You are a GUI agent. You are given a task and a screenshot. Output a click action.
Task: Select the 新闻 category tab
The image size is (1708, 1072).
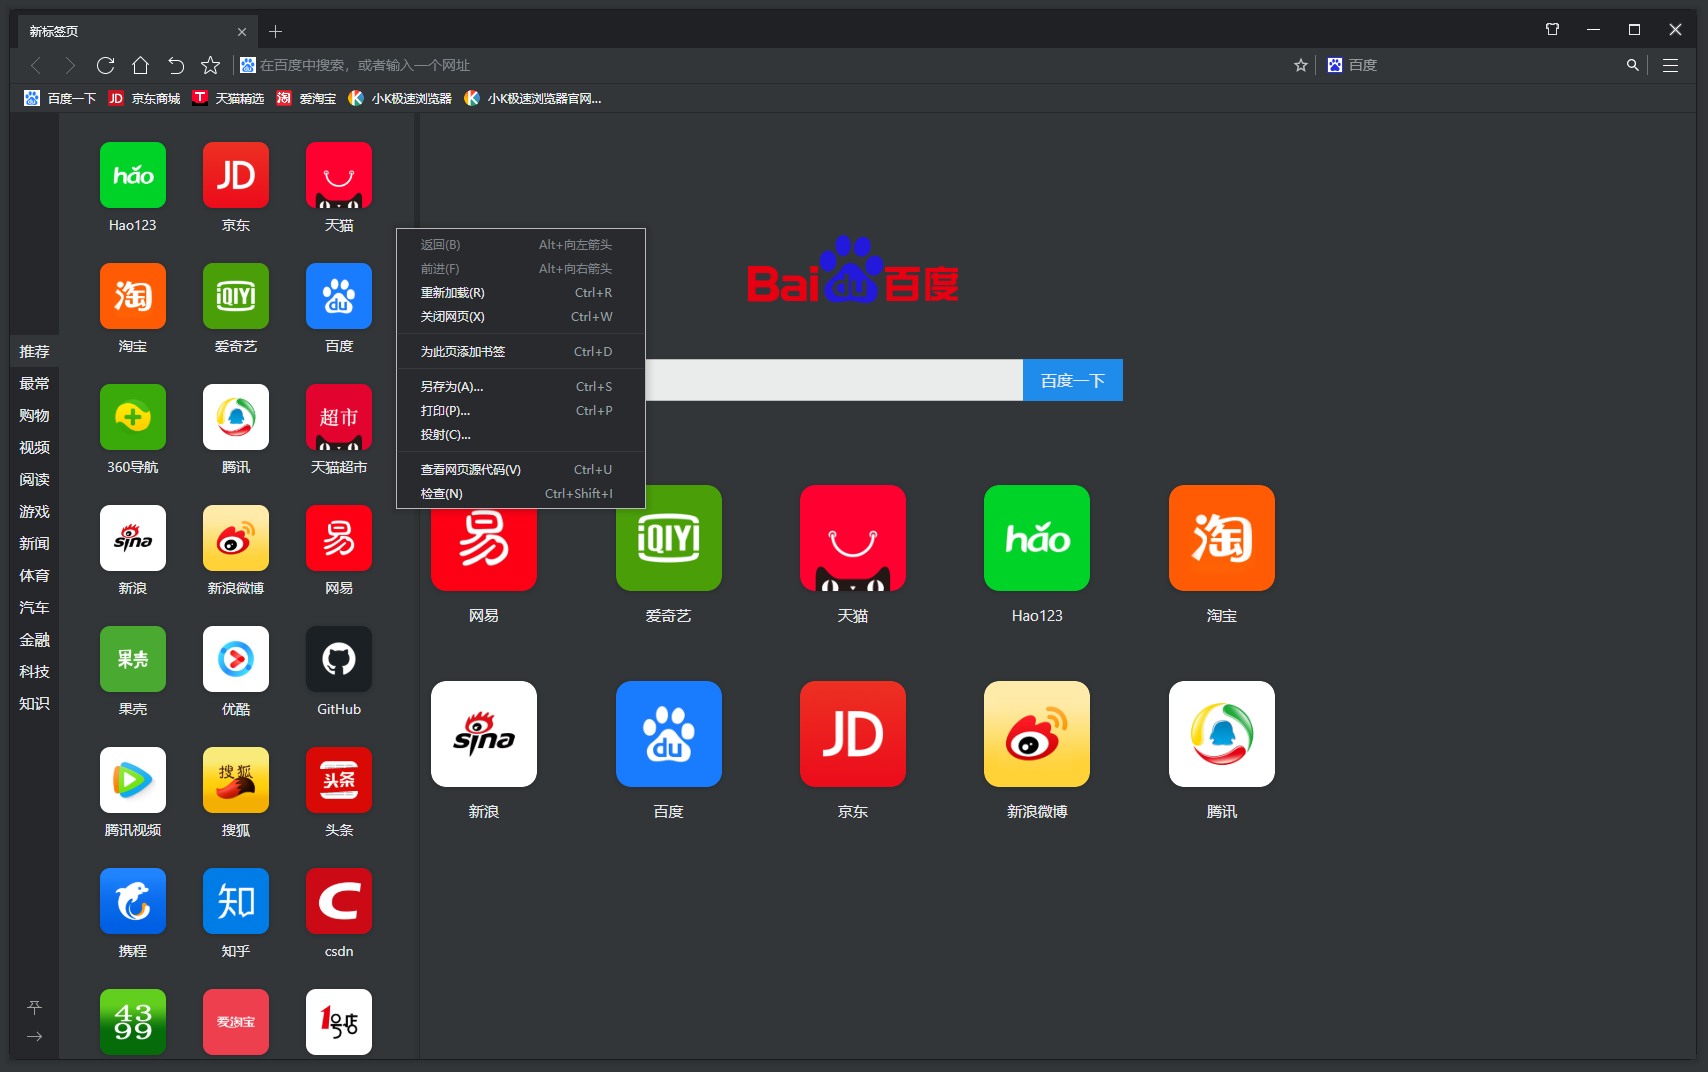(x=34, y=543)
